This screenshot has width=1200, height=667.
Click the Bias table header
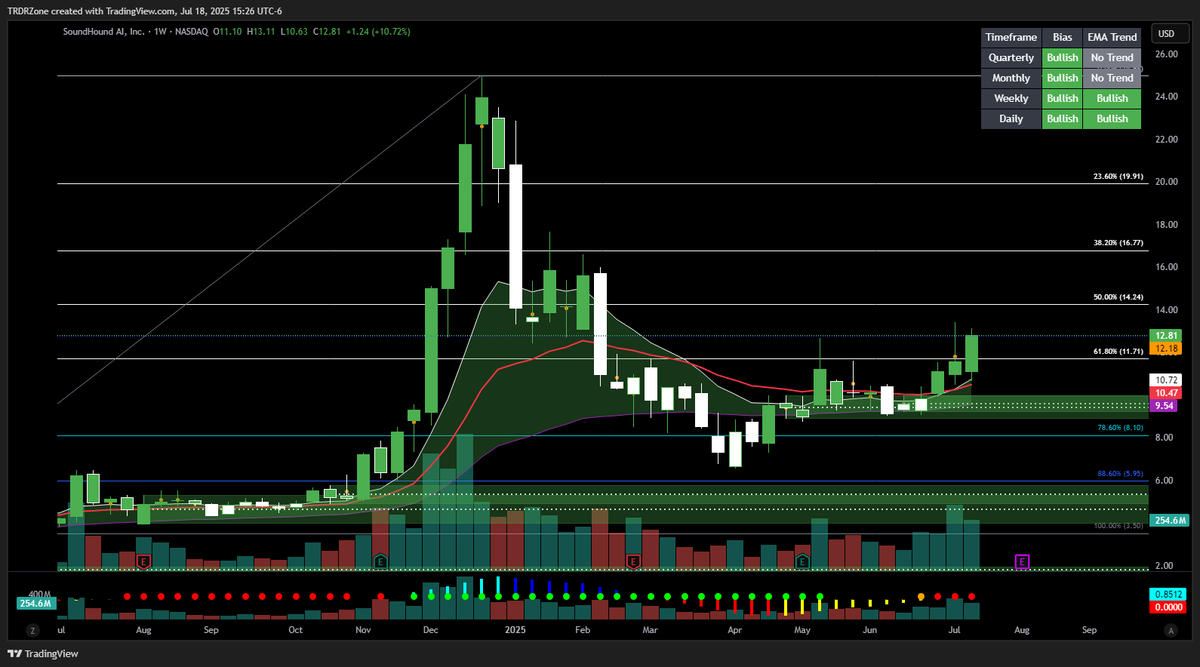point(1062,37)
